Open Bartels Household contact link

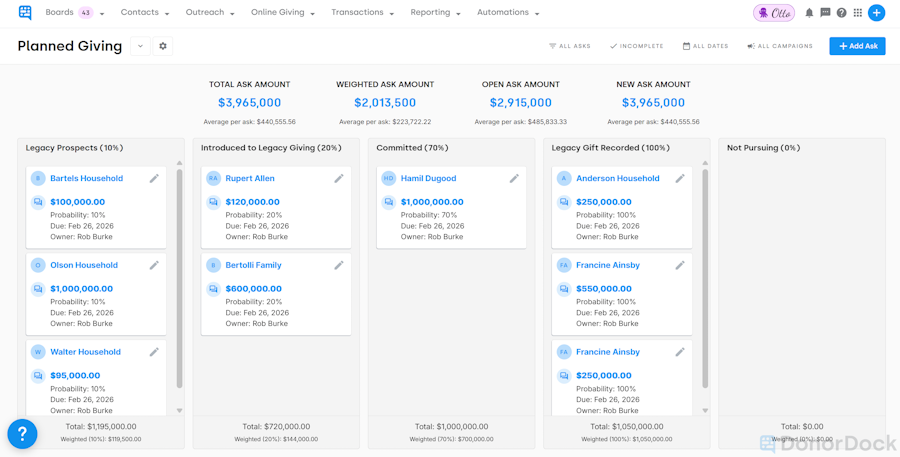click(87, 179)
